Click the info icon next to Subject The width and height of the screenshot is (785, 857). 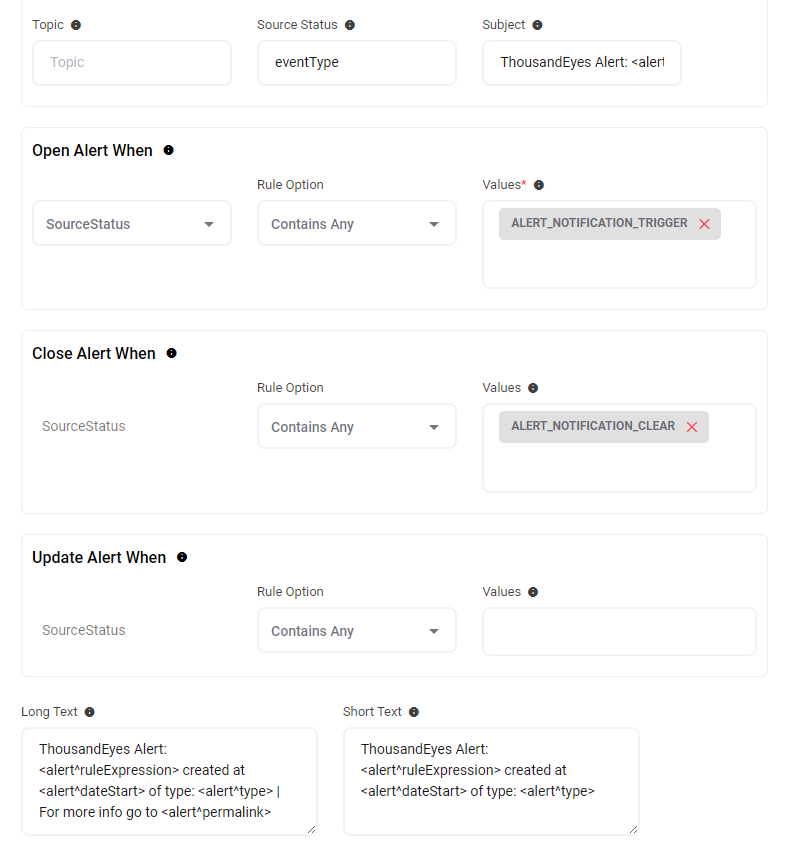[x=537, y=25]
